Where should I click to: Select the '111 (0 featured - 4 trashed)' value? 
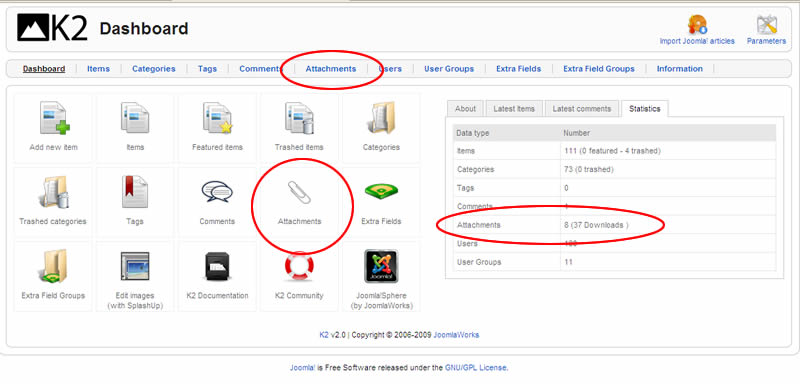[612, 151]
